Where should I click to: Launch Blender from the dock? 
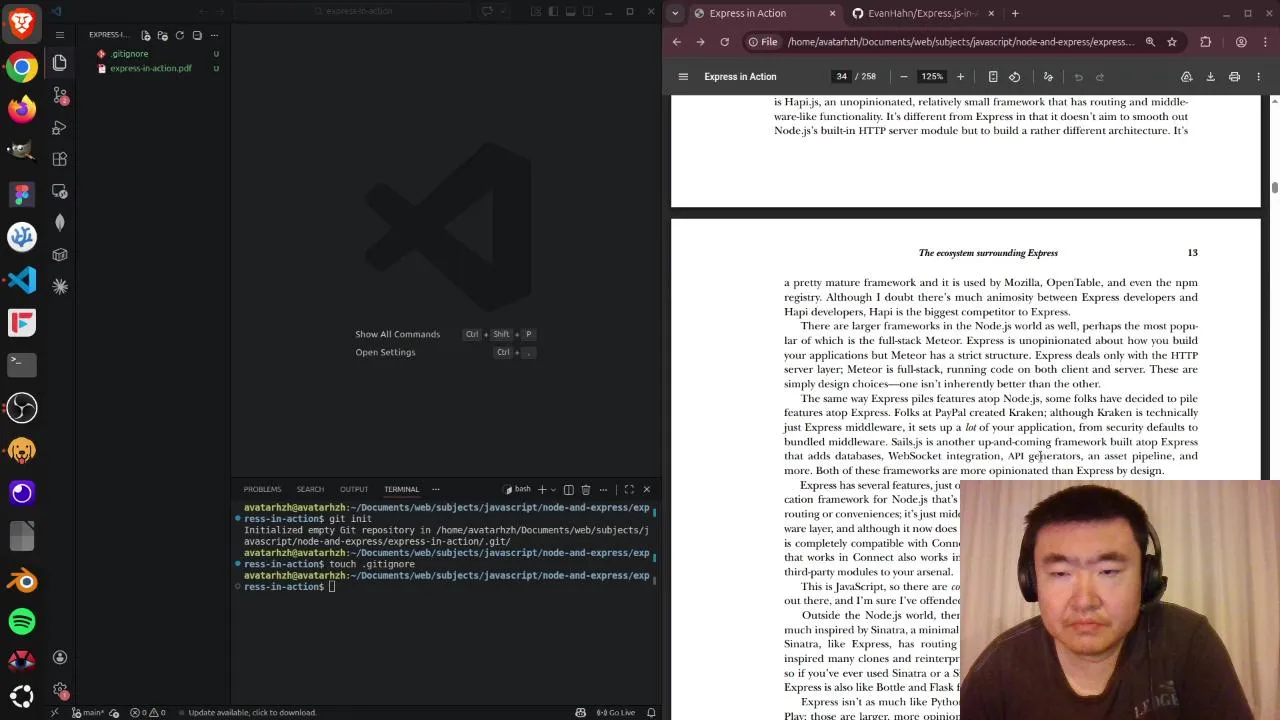(x=22, y=580)
